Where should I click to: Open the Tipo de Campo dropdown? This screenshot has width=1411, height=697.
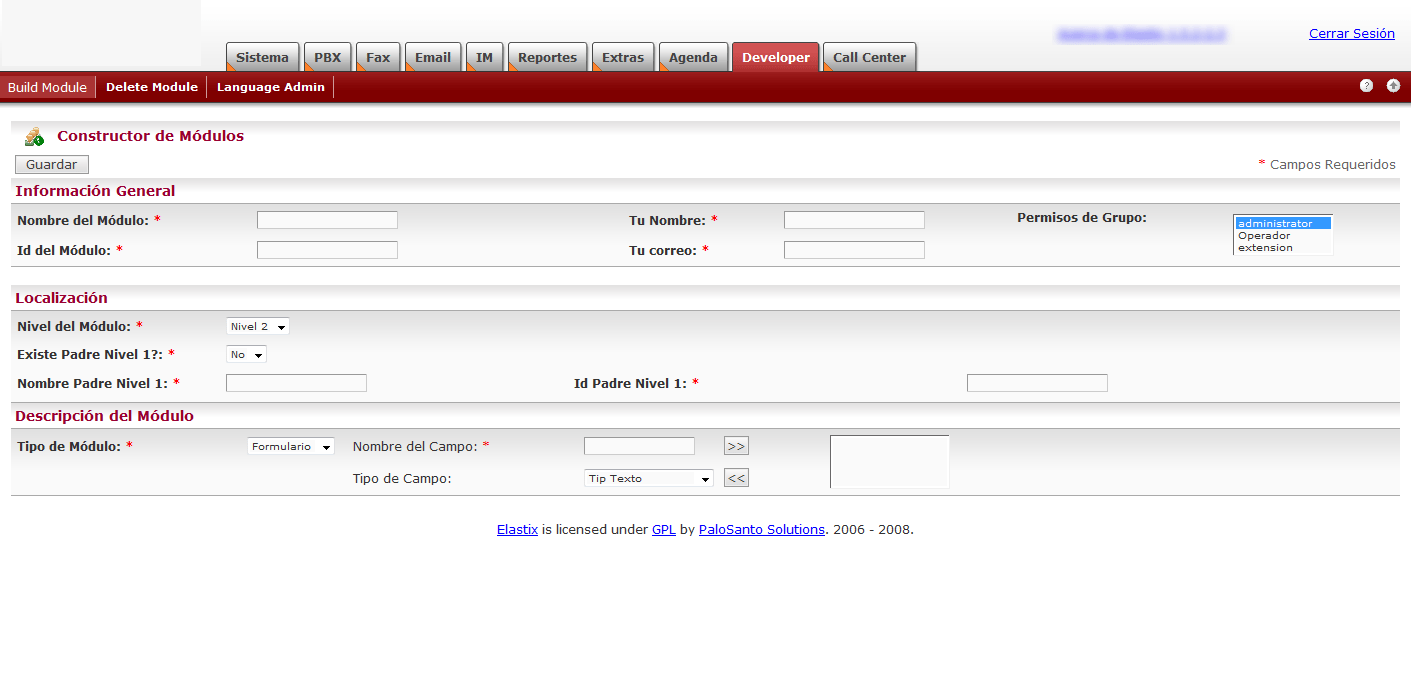[649, 479]
